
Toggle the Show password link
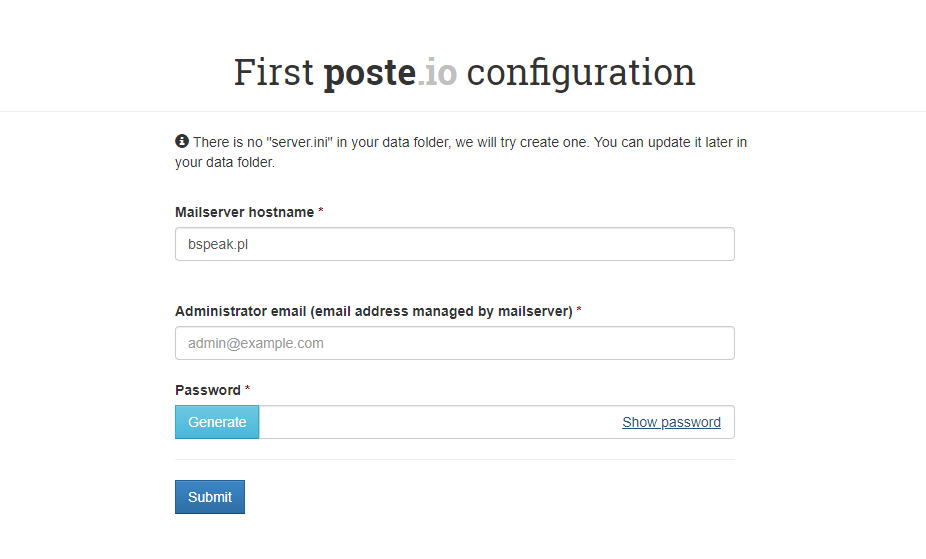671,422
